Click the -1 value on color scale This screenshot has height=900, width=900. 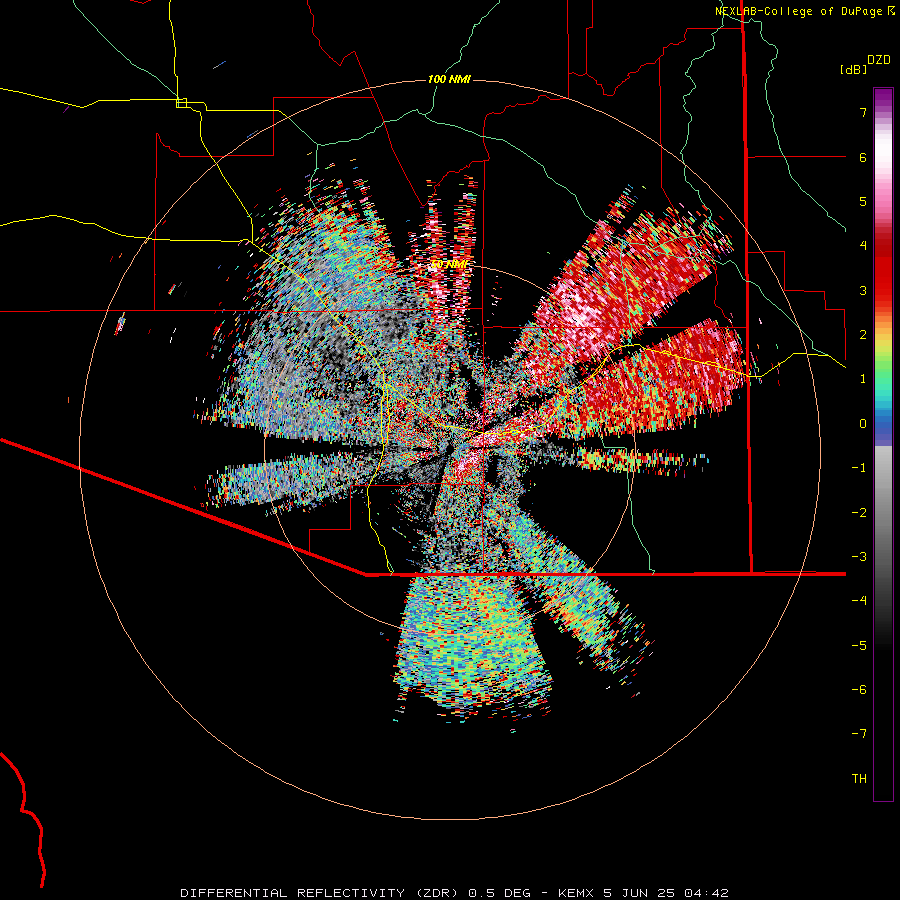859,468
